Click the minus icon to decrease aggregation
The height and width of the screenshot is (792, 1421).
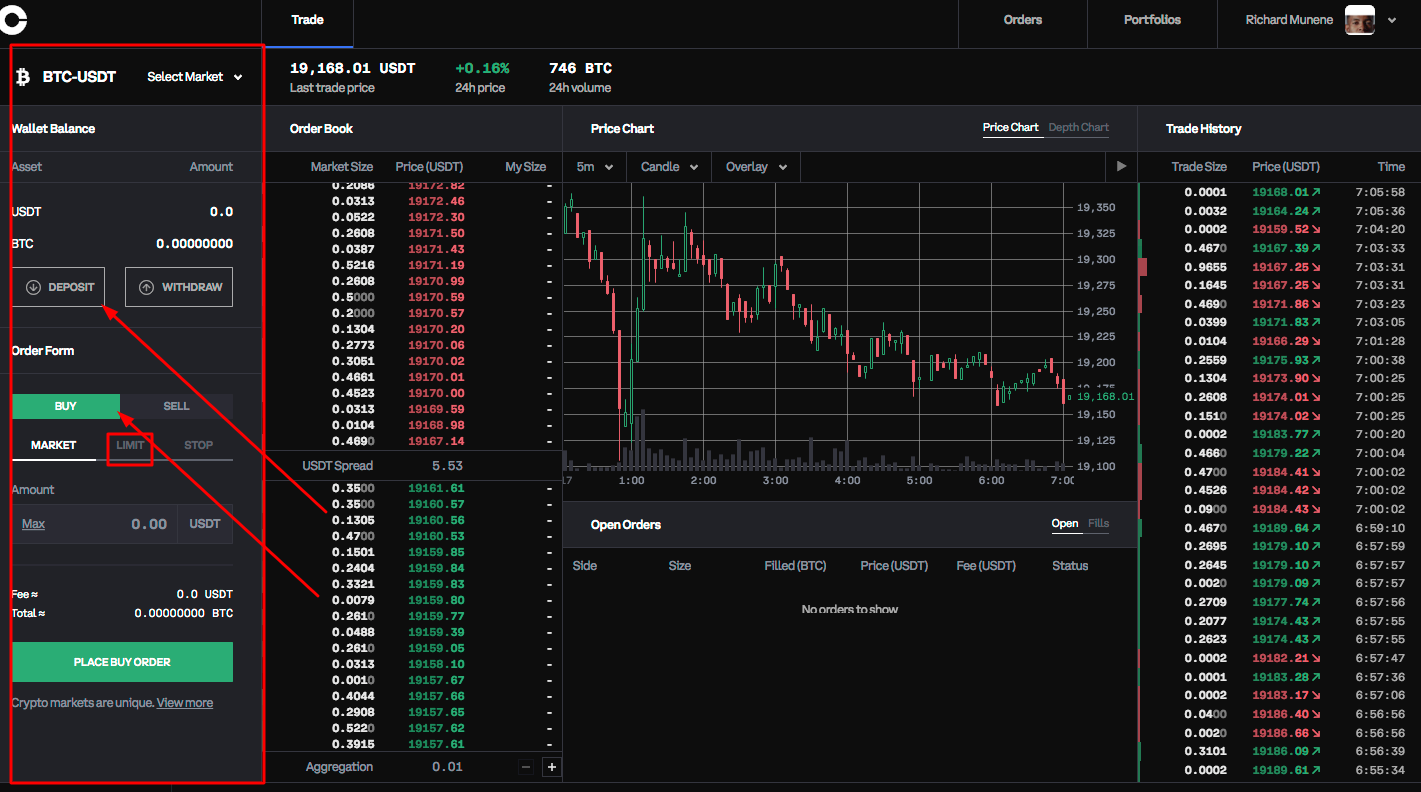tap(526, 766)
